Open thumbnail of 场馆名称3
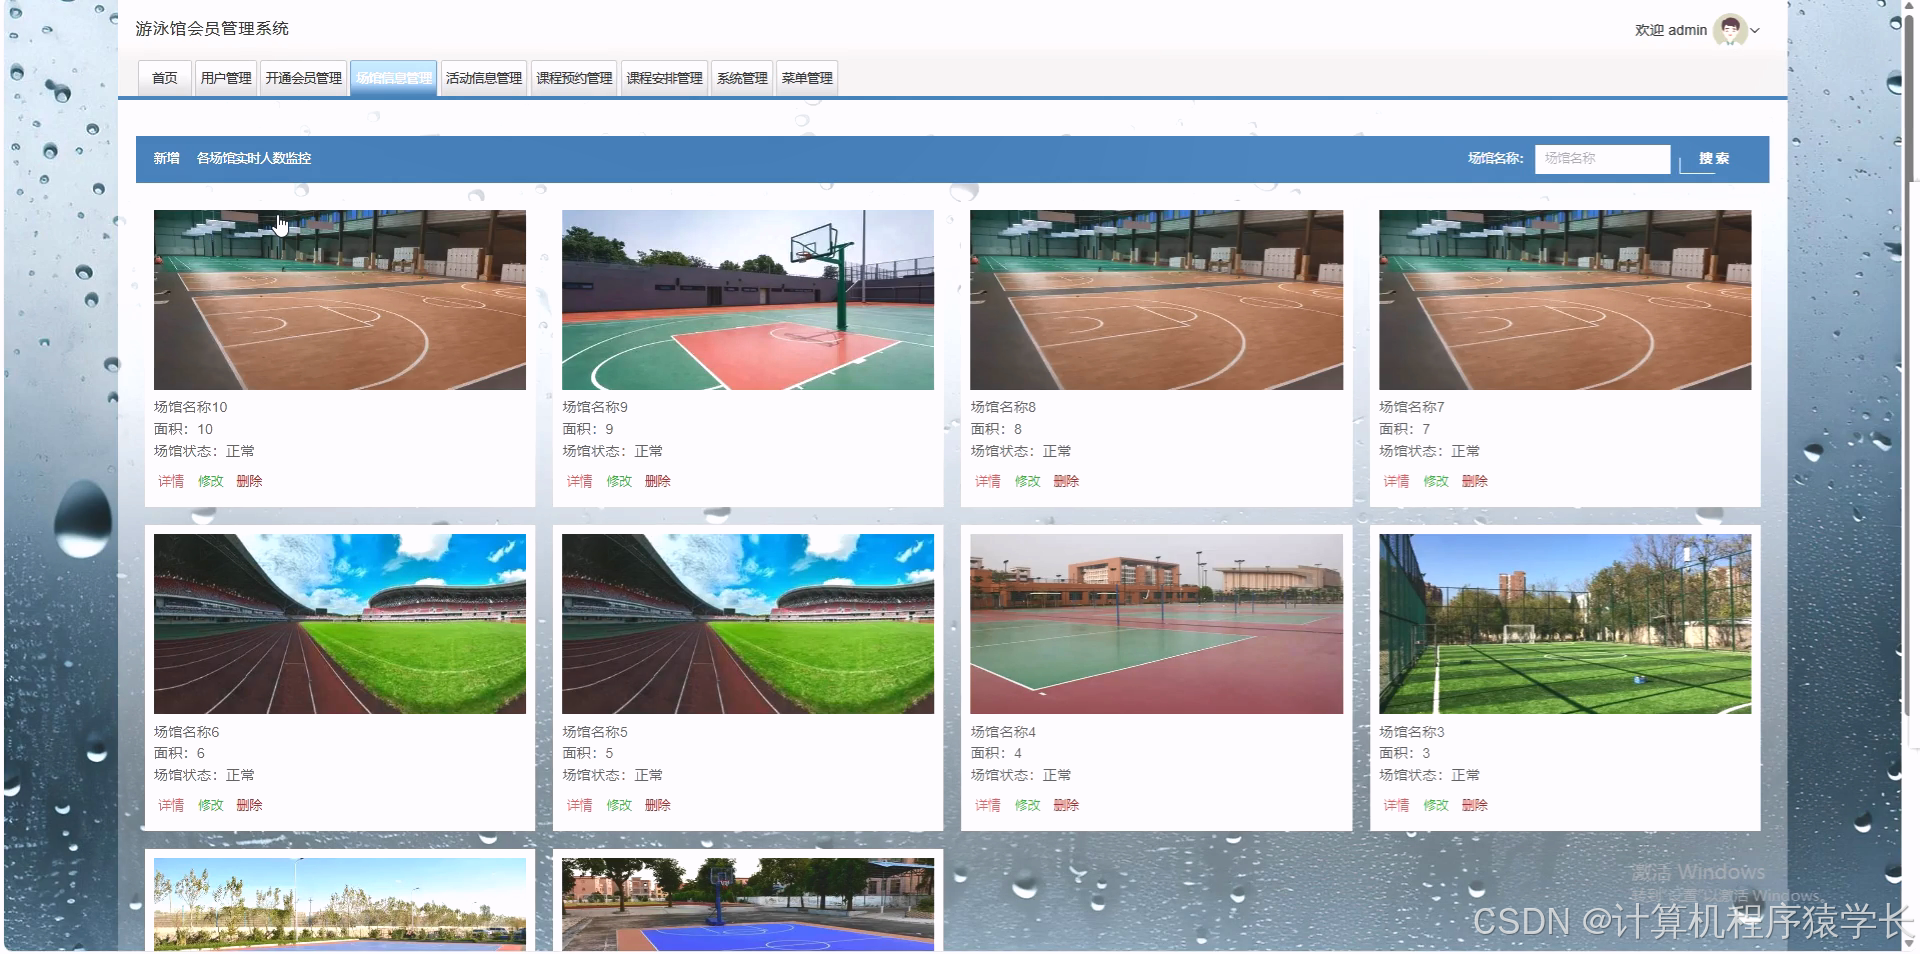 click(1565, 624)
